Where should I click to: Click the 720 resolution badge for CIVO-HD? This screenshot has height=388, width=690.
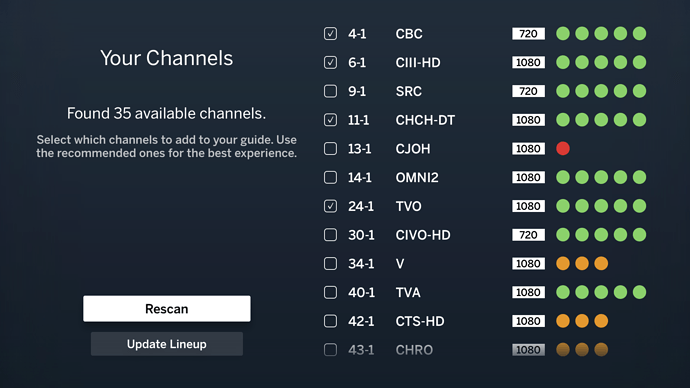click(x=528, y=235)
